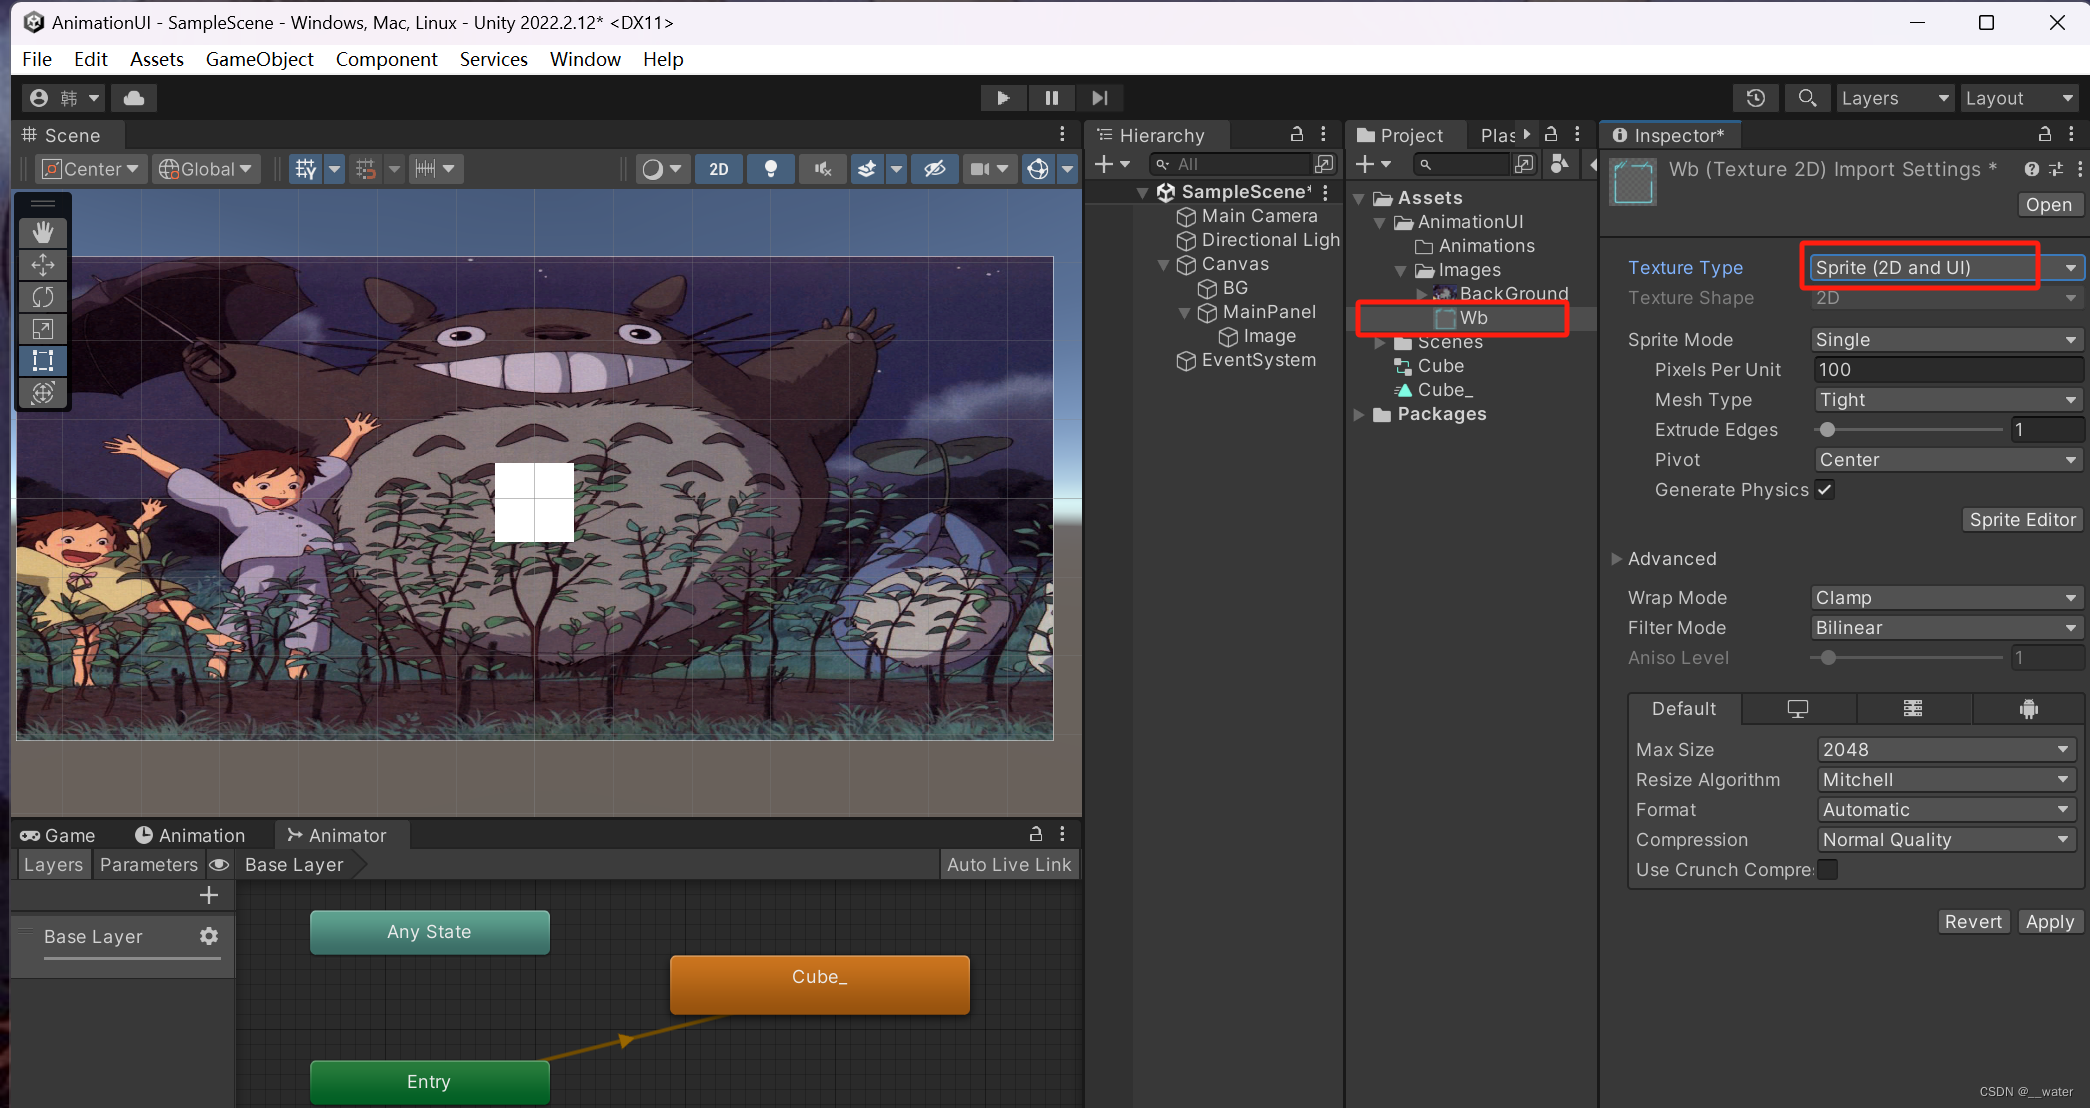
Task: Click the global search magnifier icon
Action: click(1807, 98)
